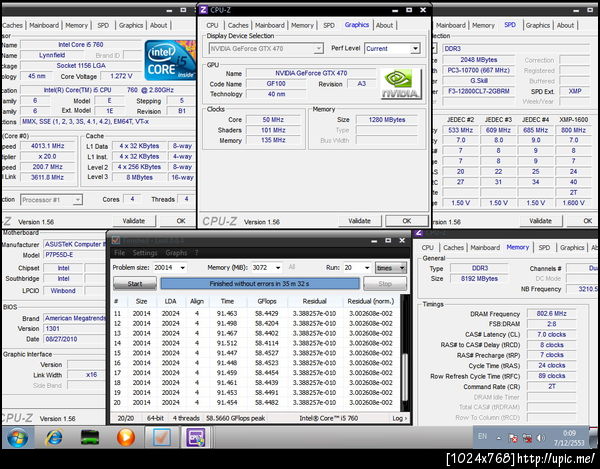The height and width of the screenshot is (469, 600).
Task: Open LinX Graphs menu
Action: click(176, 252)
